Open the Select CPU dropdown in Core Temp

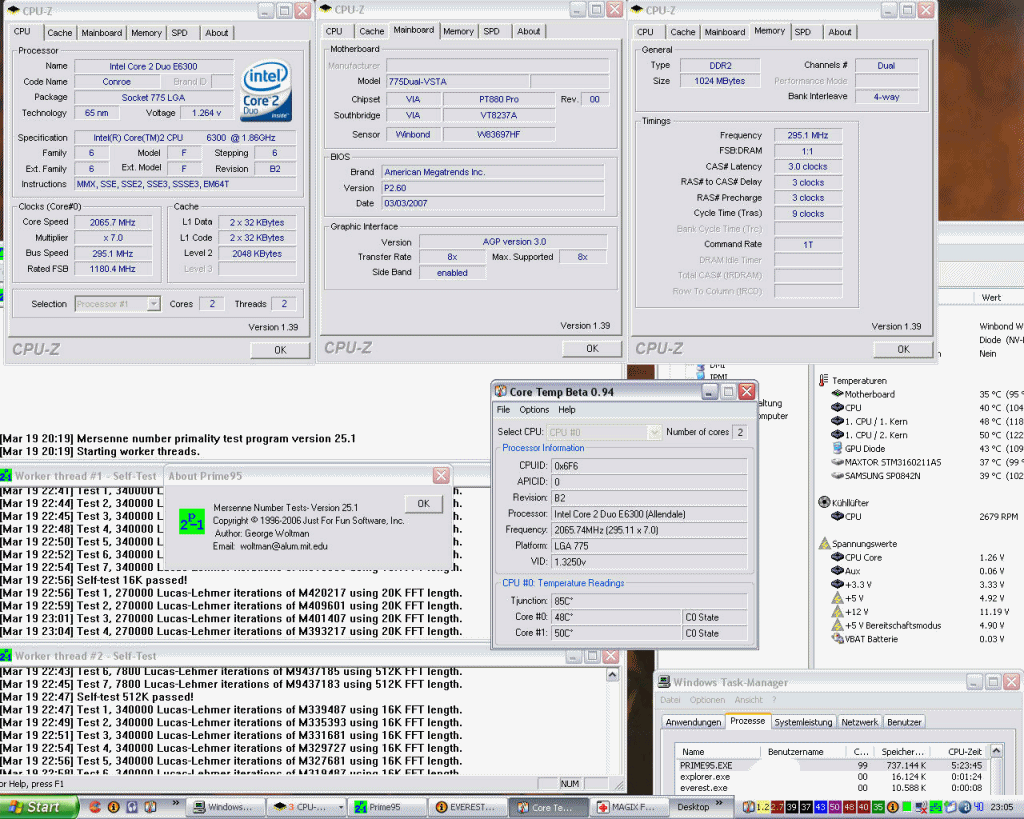(x=654, y=432)
